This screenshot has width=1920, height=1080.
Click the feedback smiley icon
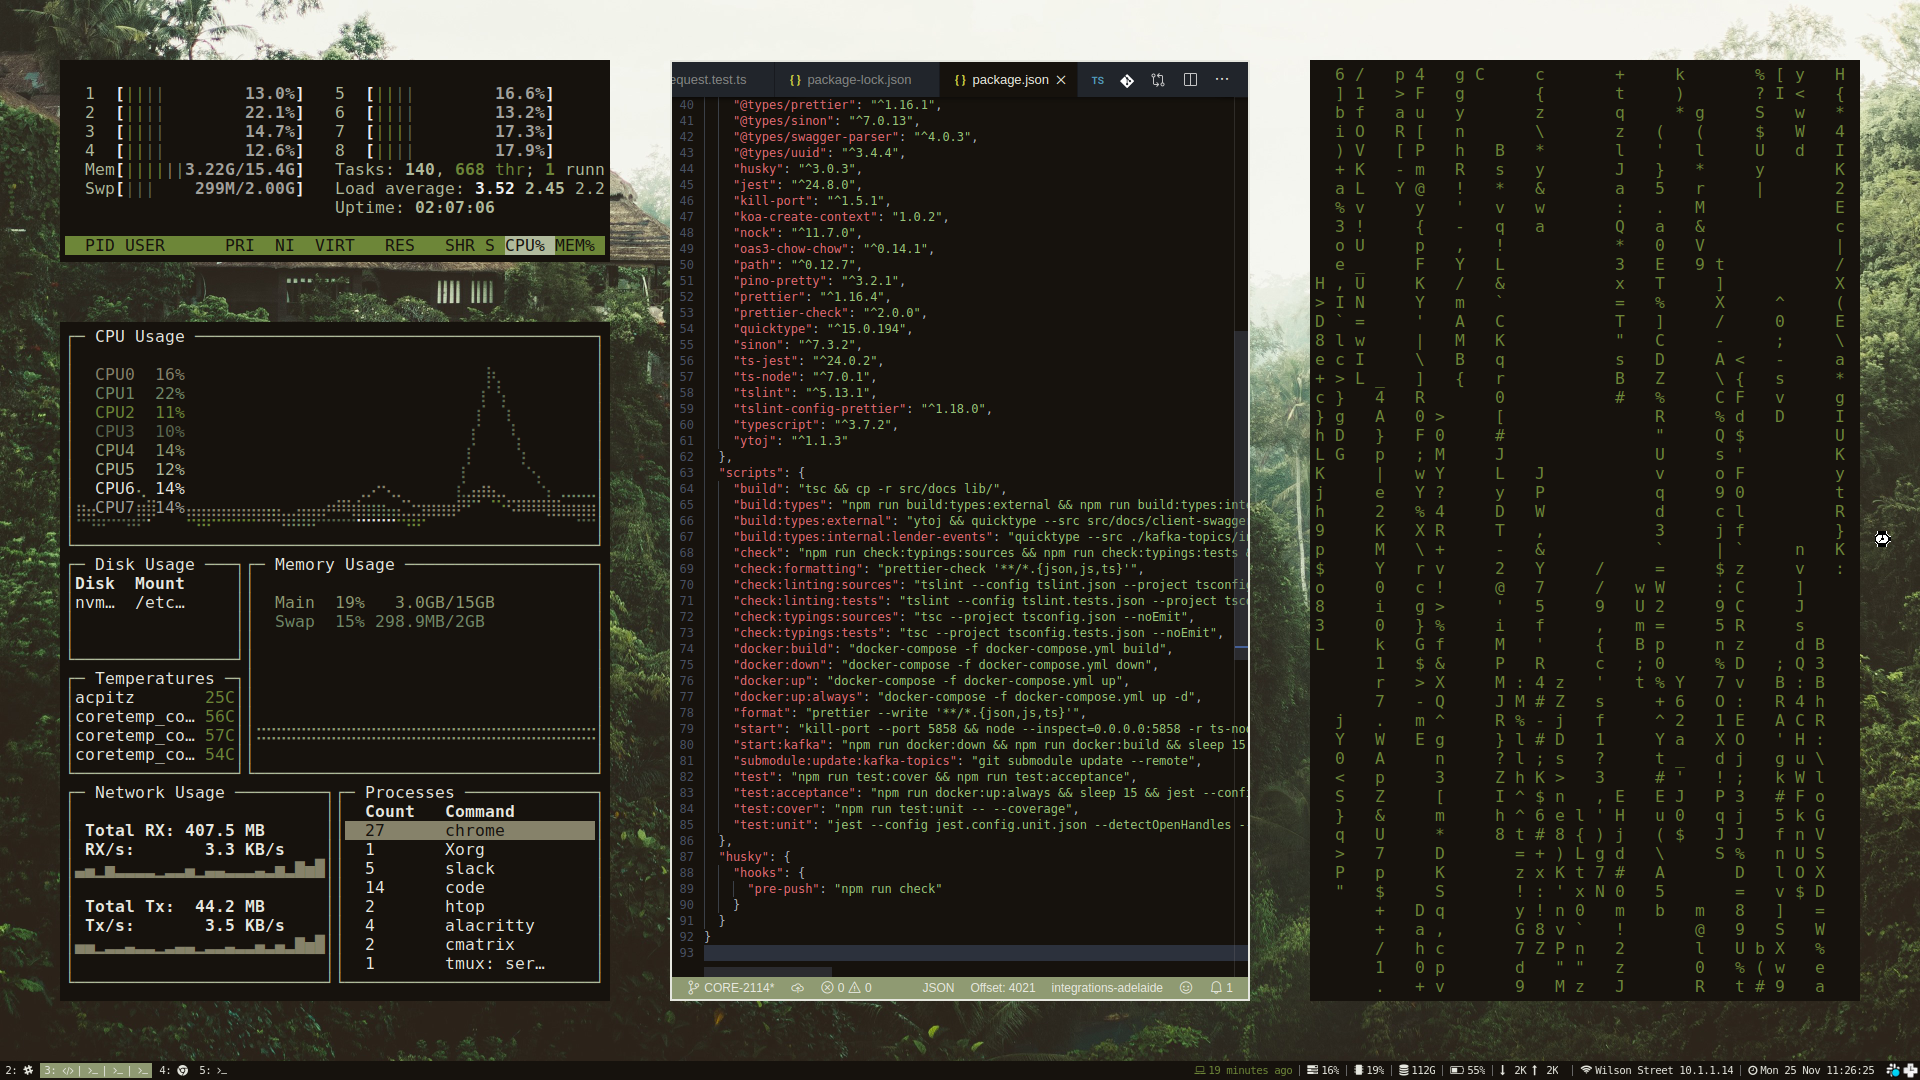1186,987
